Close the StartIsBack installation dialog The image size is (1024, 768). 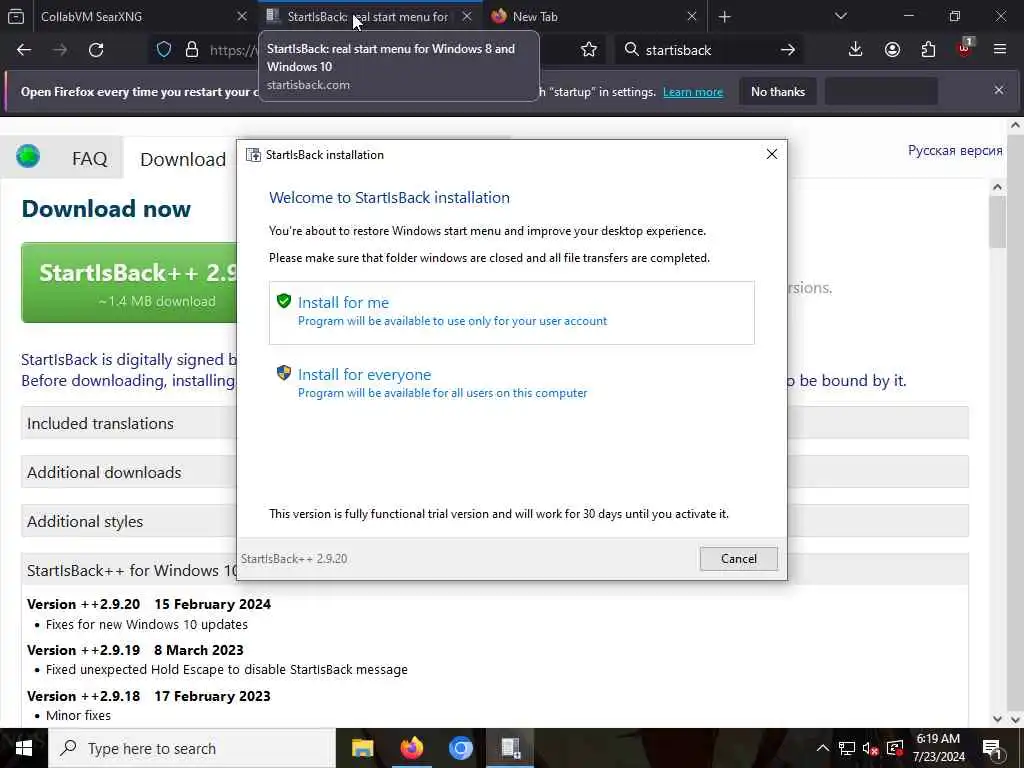click(771, 154)
